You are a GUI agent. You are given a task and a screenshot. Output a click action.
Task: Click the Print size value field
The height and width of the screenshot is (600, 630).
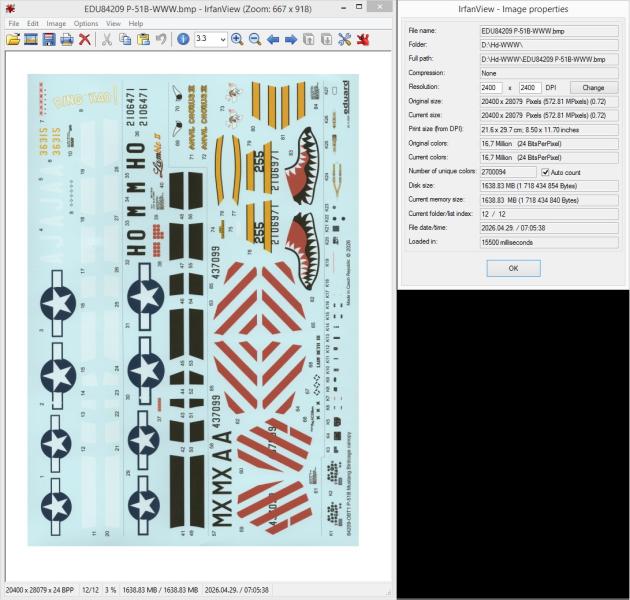pos(549,130)
